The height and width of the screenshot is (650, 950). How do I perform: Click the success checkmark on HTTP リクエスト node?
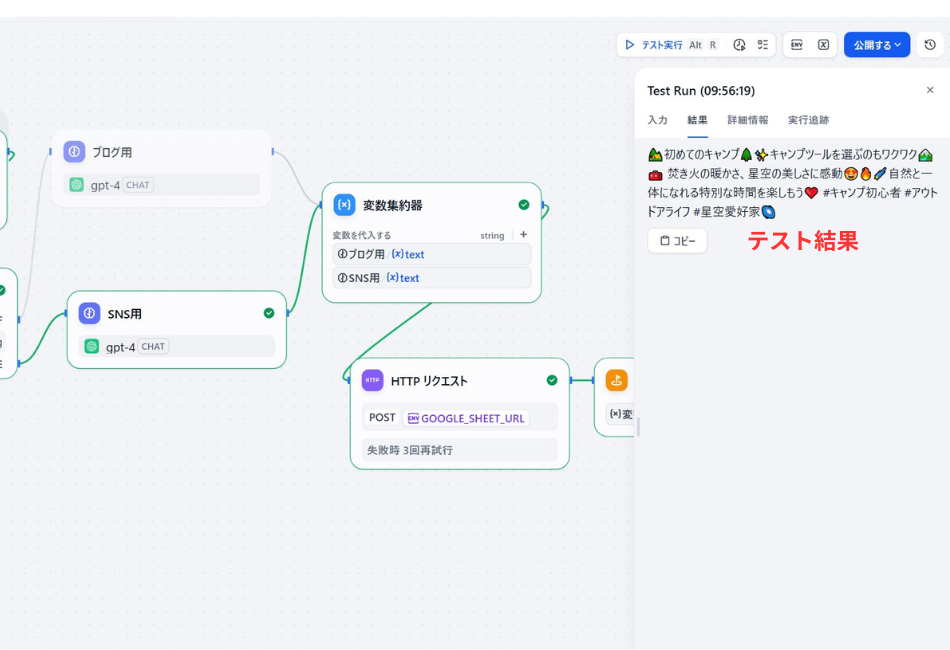551,380
